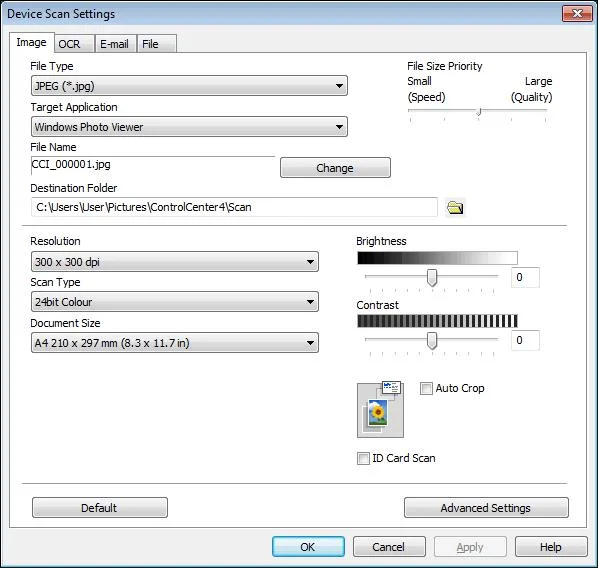The width and height of the screenshot is (598, 568).
Task: Close the Device Scan Settings dialog
Action: coord(577,14)
